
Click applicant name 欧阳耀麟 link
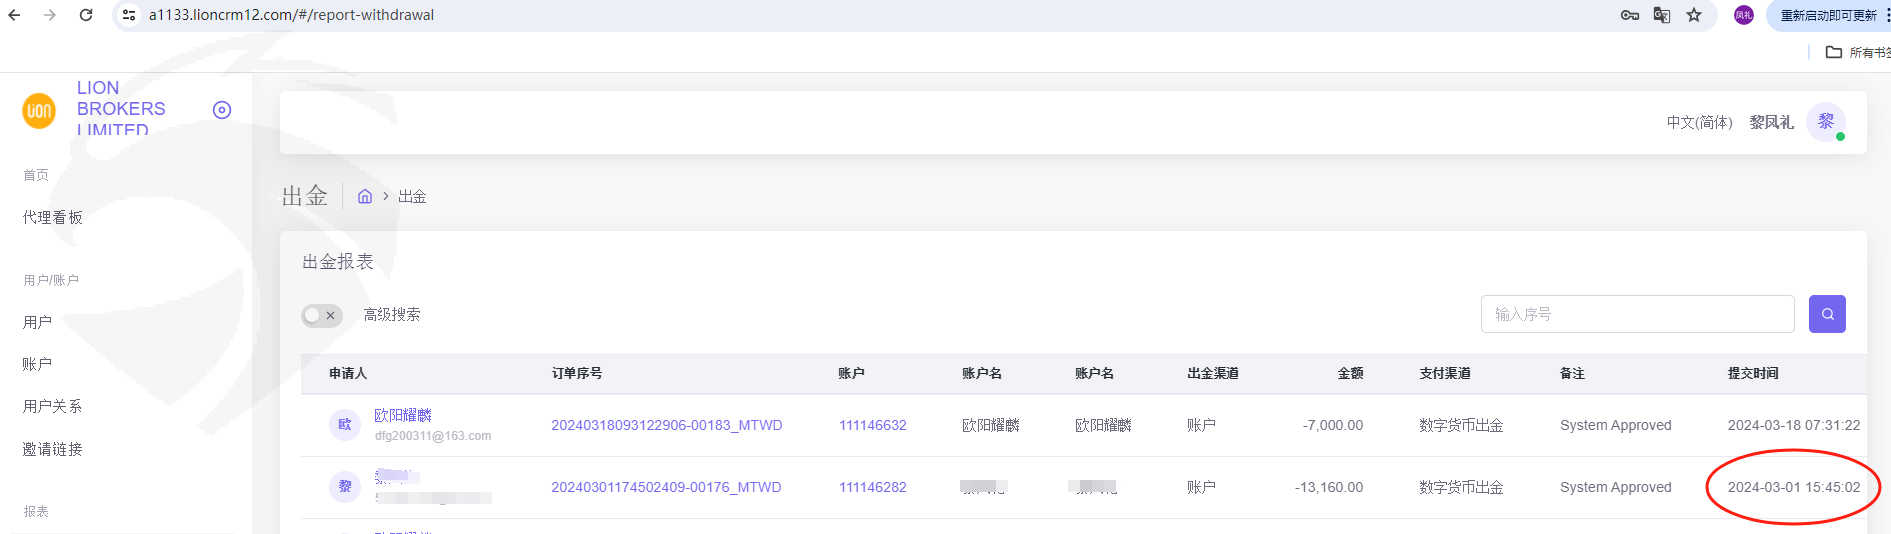(403, 415)
